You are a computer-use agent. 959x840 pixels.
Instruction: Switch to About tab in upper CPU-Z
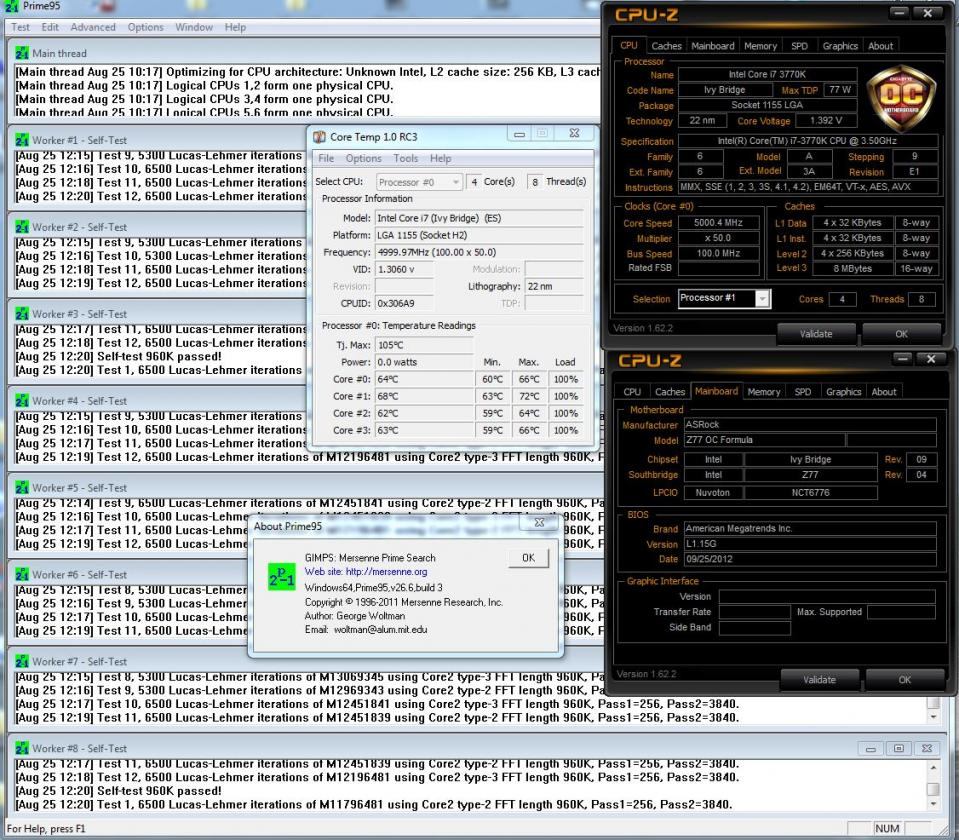pyautogui.click(x=880, y=46)
